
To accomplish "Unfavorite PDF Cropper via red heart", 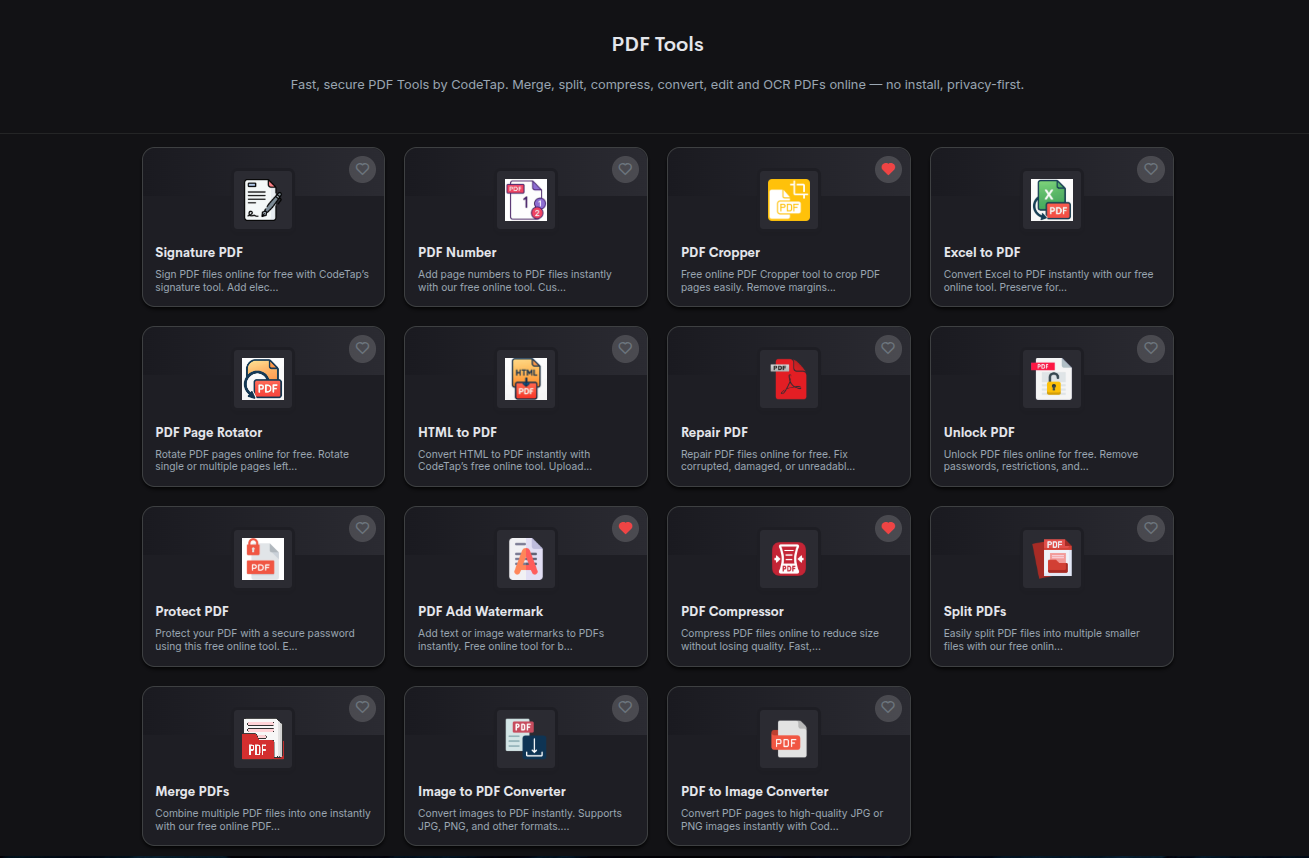I will [888, 169].
